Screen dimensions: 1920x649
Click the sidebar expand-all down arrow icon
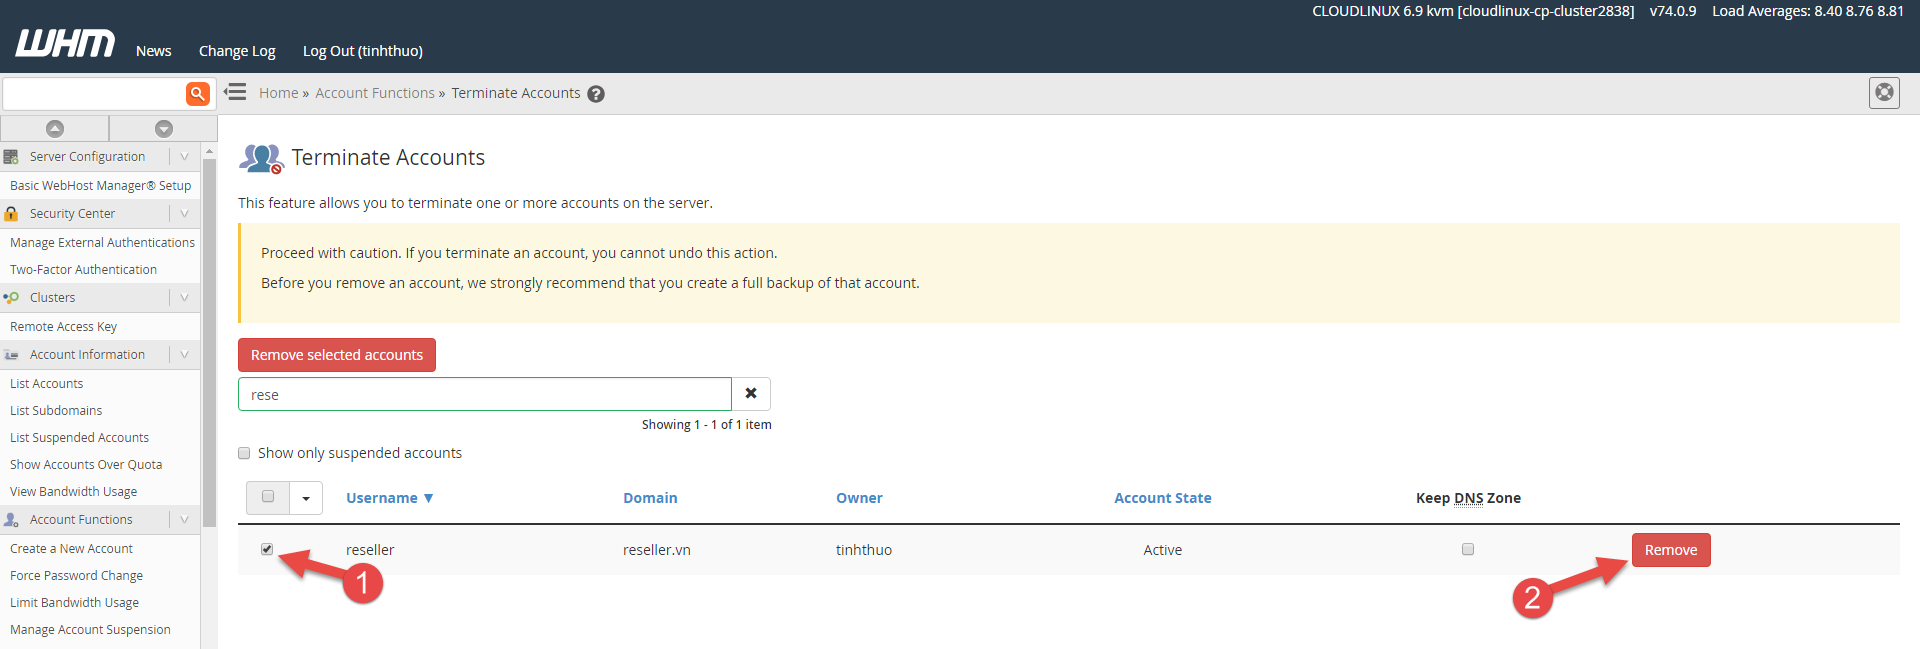coord(164,129)
